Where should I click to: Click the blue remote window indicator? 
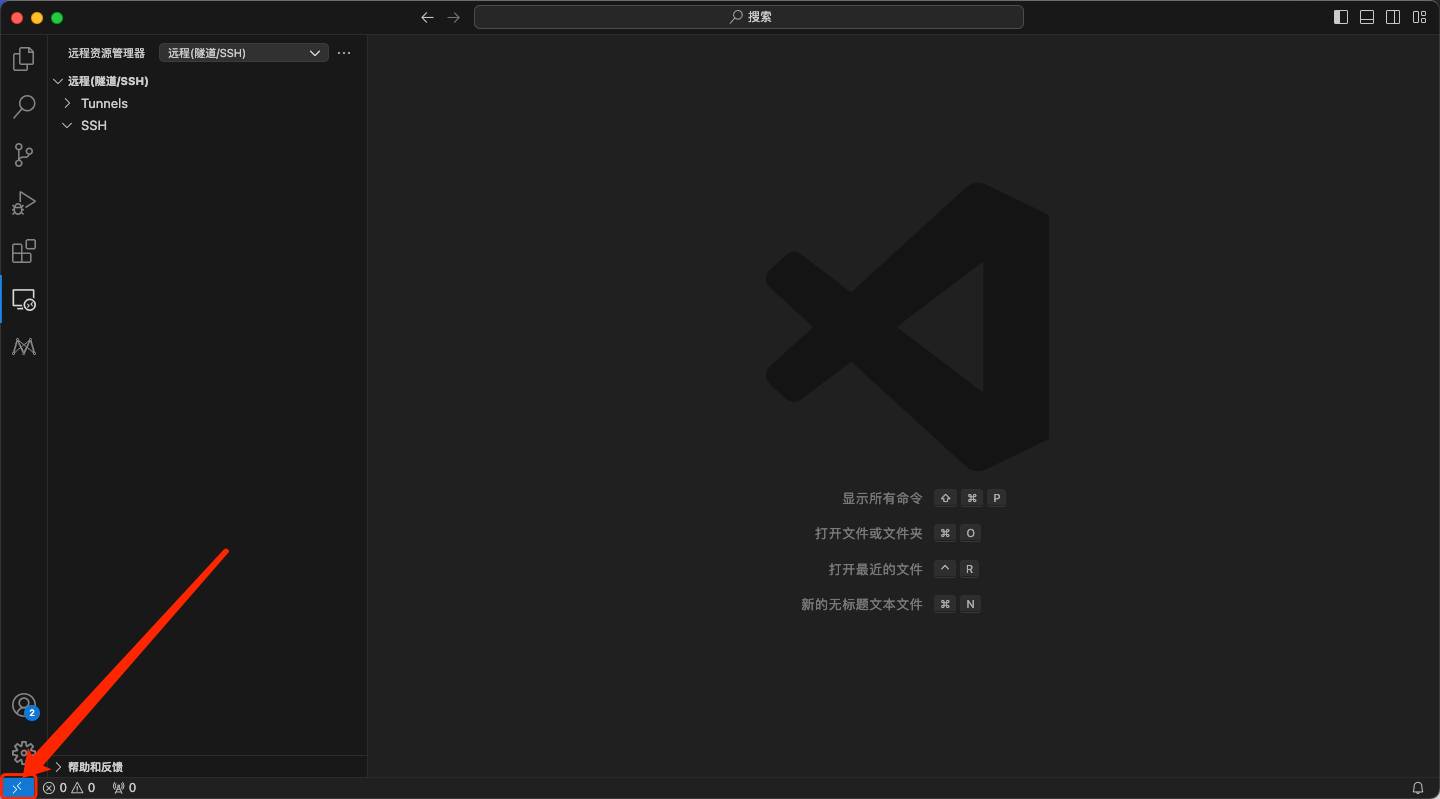click(x=18, y=788)
